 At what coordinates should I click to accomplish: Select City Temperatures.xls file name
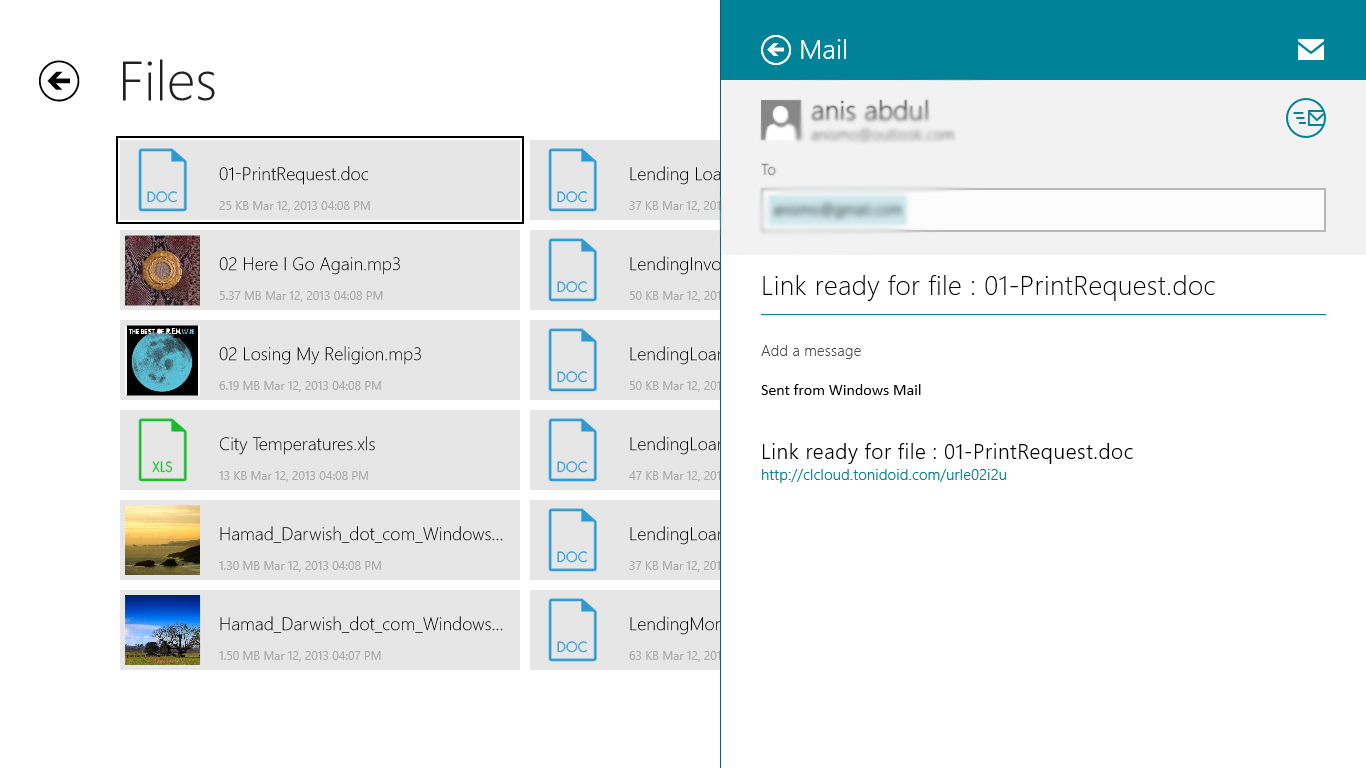(297, 444)
